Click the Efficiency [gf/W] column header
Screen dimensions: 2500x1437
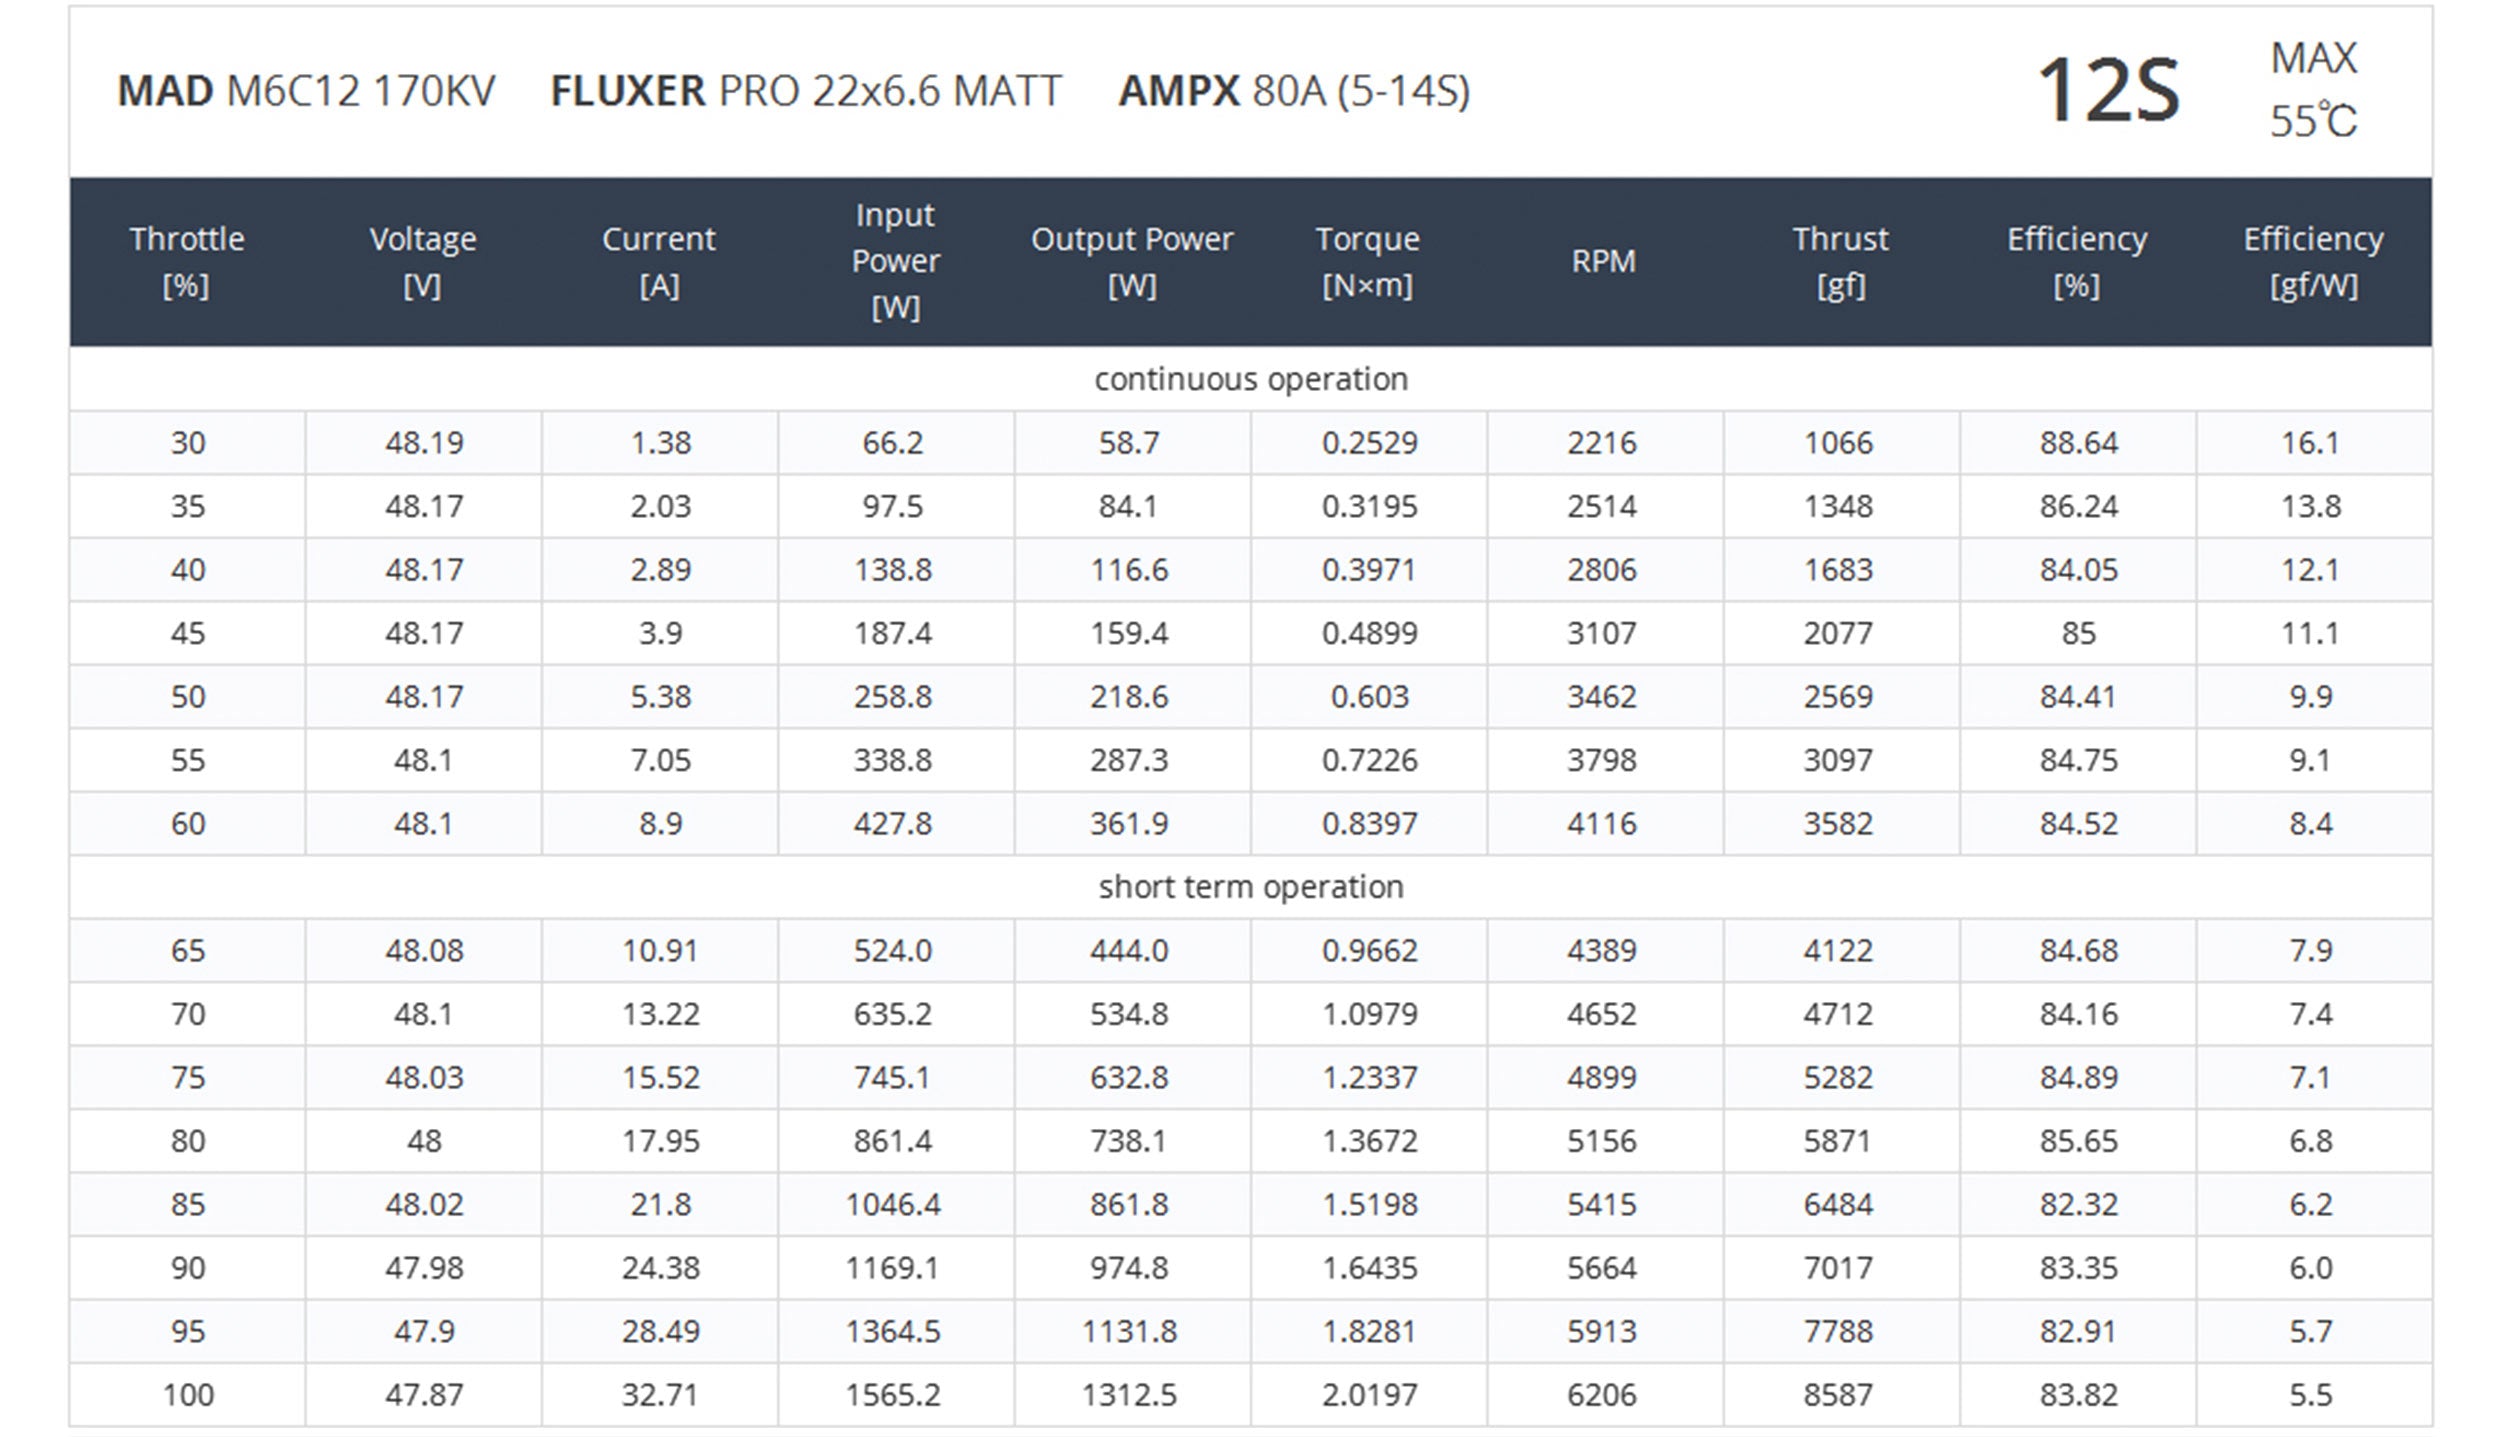pos(2313,262)
